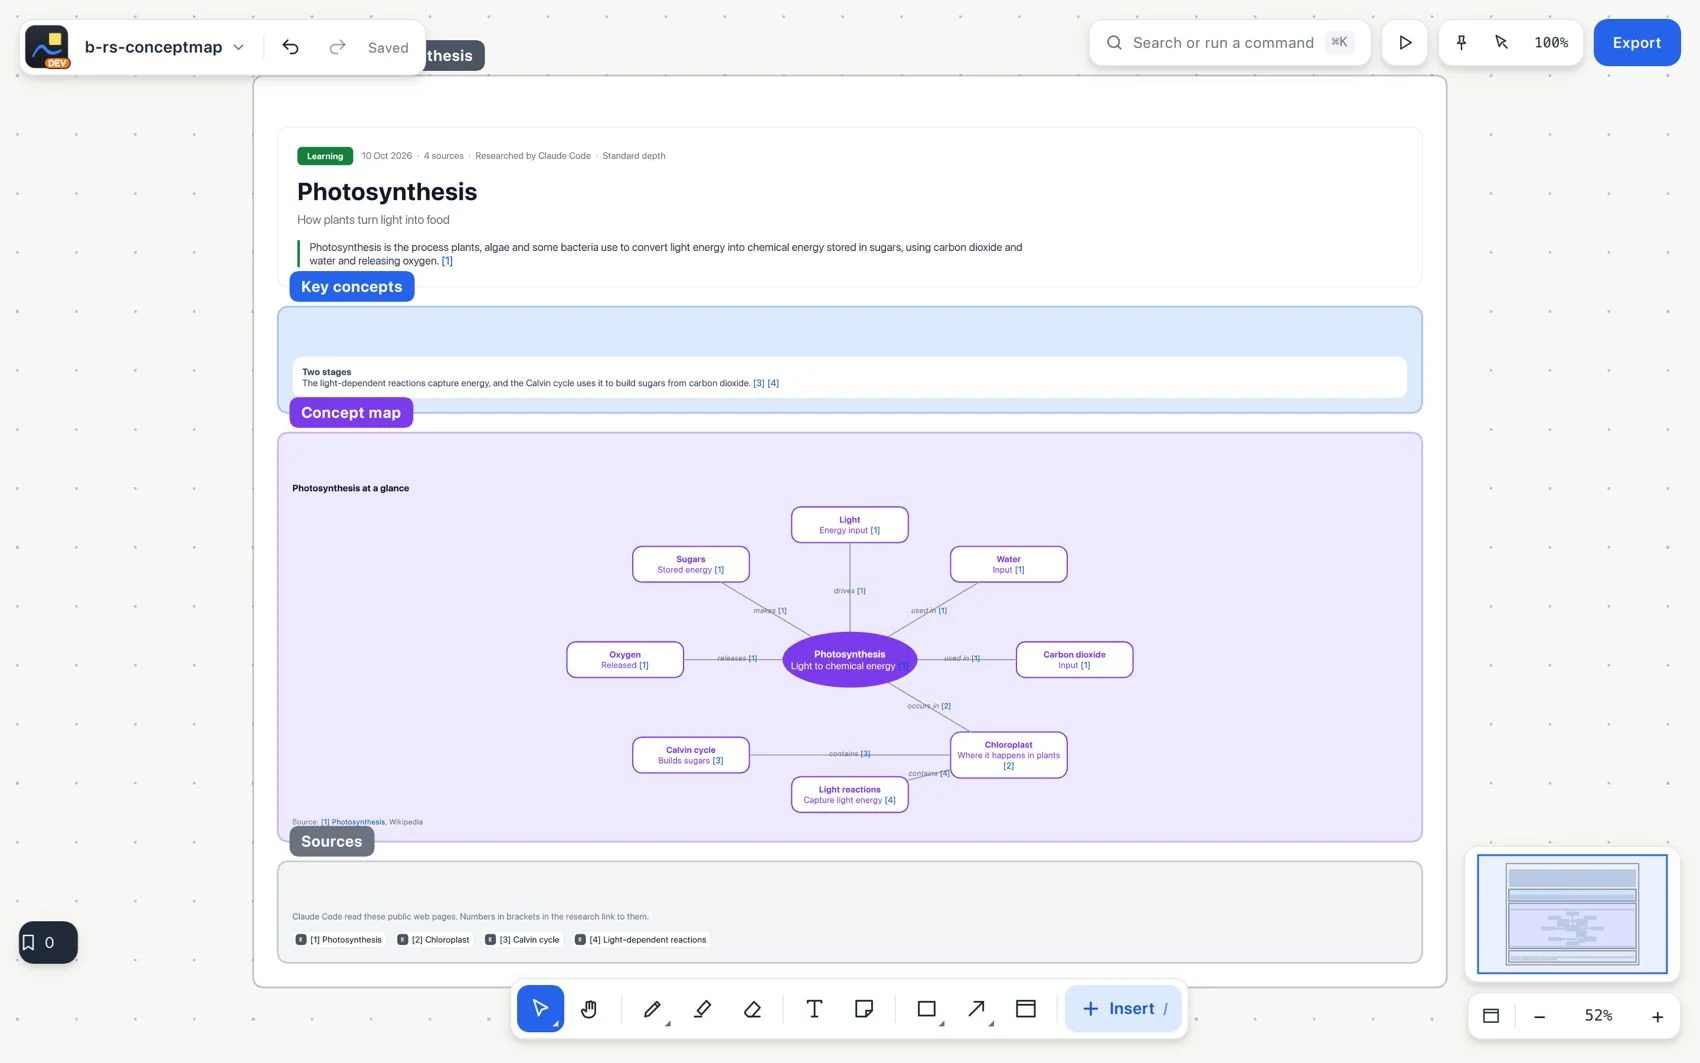Select the pointer selection tool
Image resolution: width=1700 pixels, height=1063 pixels.
pos(540,1008)
